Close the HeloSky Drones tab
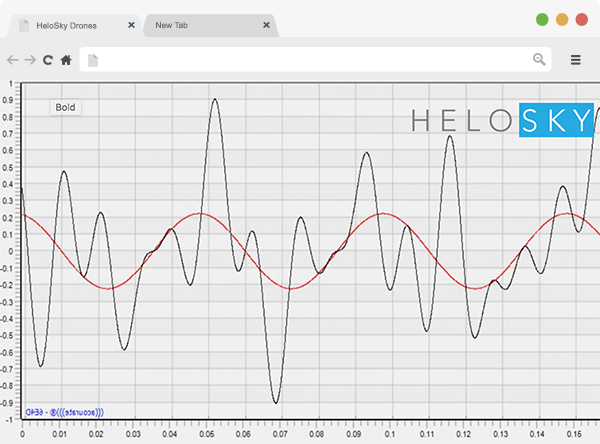The height and width of the screenshot is (444, 600). [132, 23]
